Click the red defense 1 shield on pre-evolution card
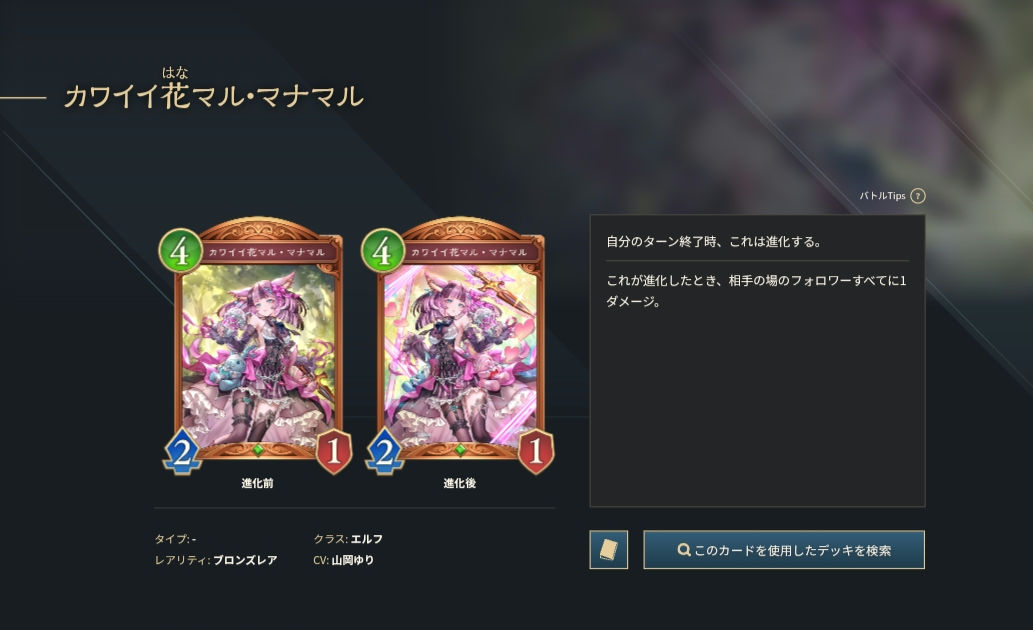This screenshot has height=630, width=1033. click(334, 451)
